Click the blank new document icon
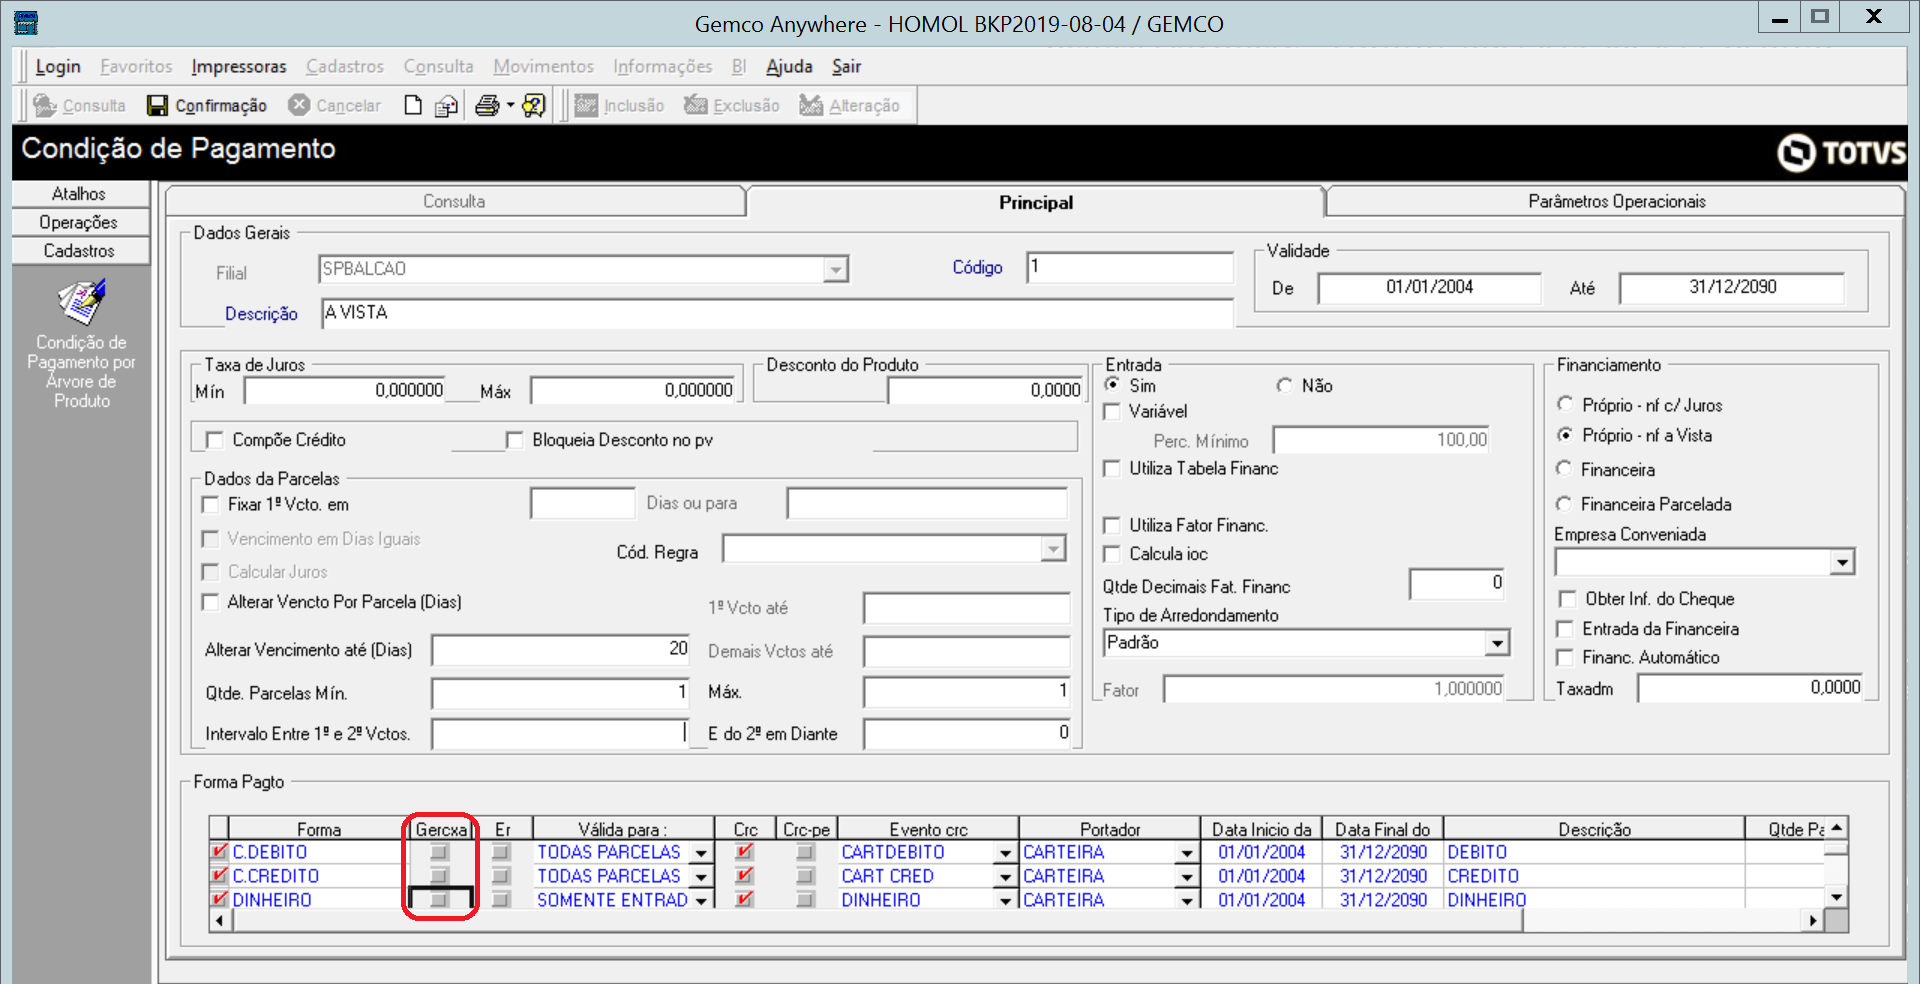Screen dimensions: 1921x984 pyautogui.click(x=413, y=105)
